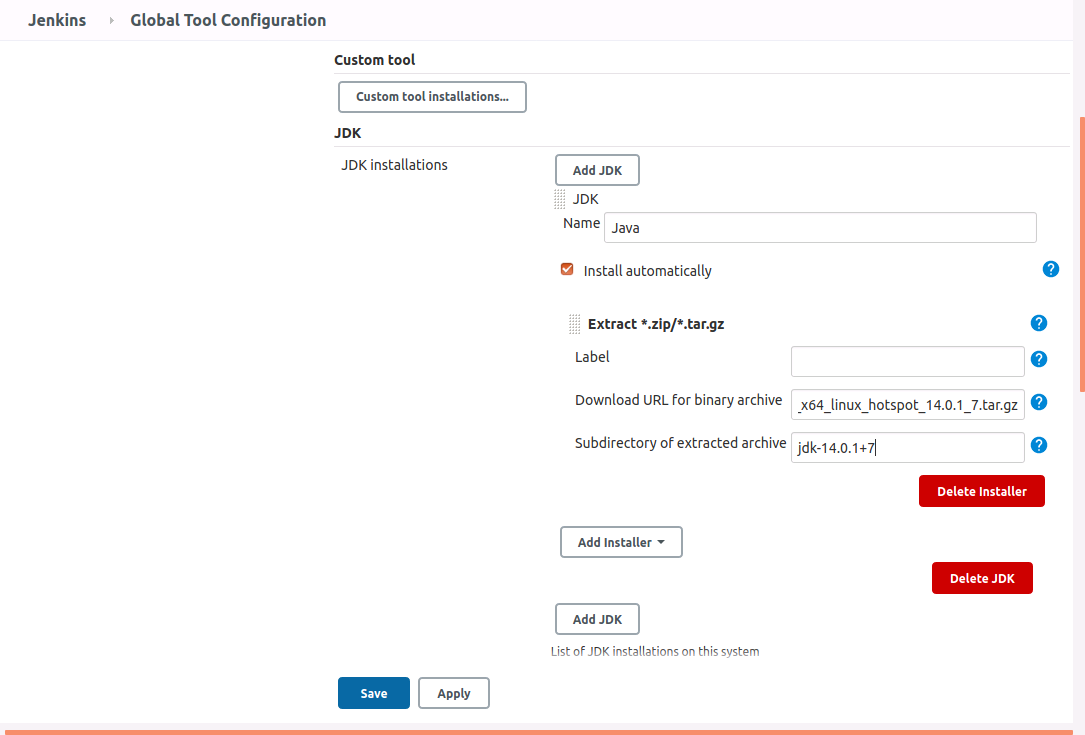Click the Save button
The height and width of the screenshot is (735, 1085).
tap(373, 693)
